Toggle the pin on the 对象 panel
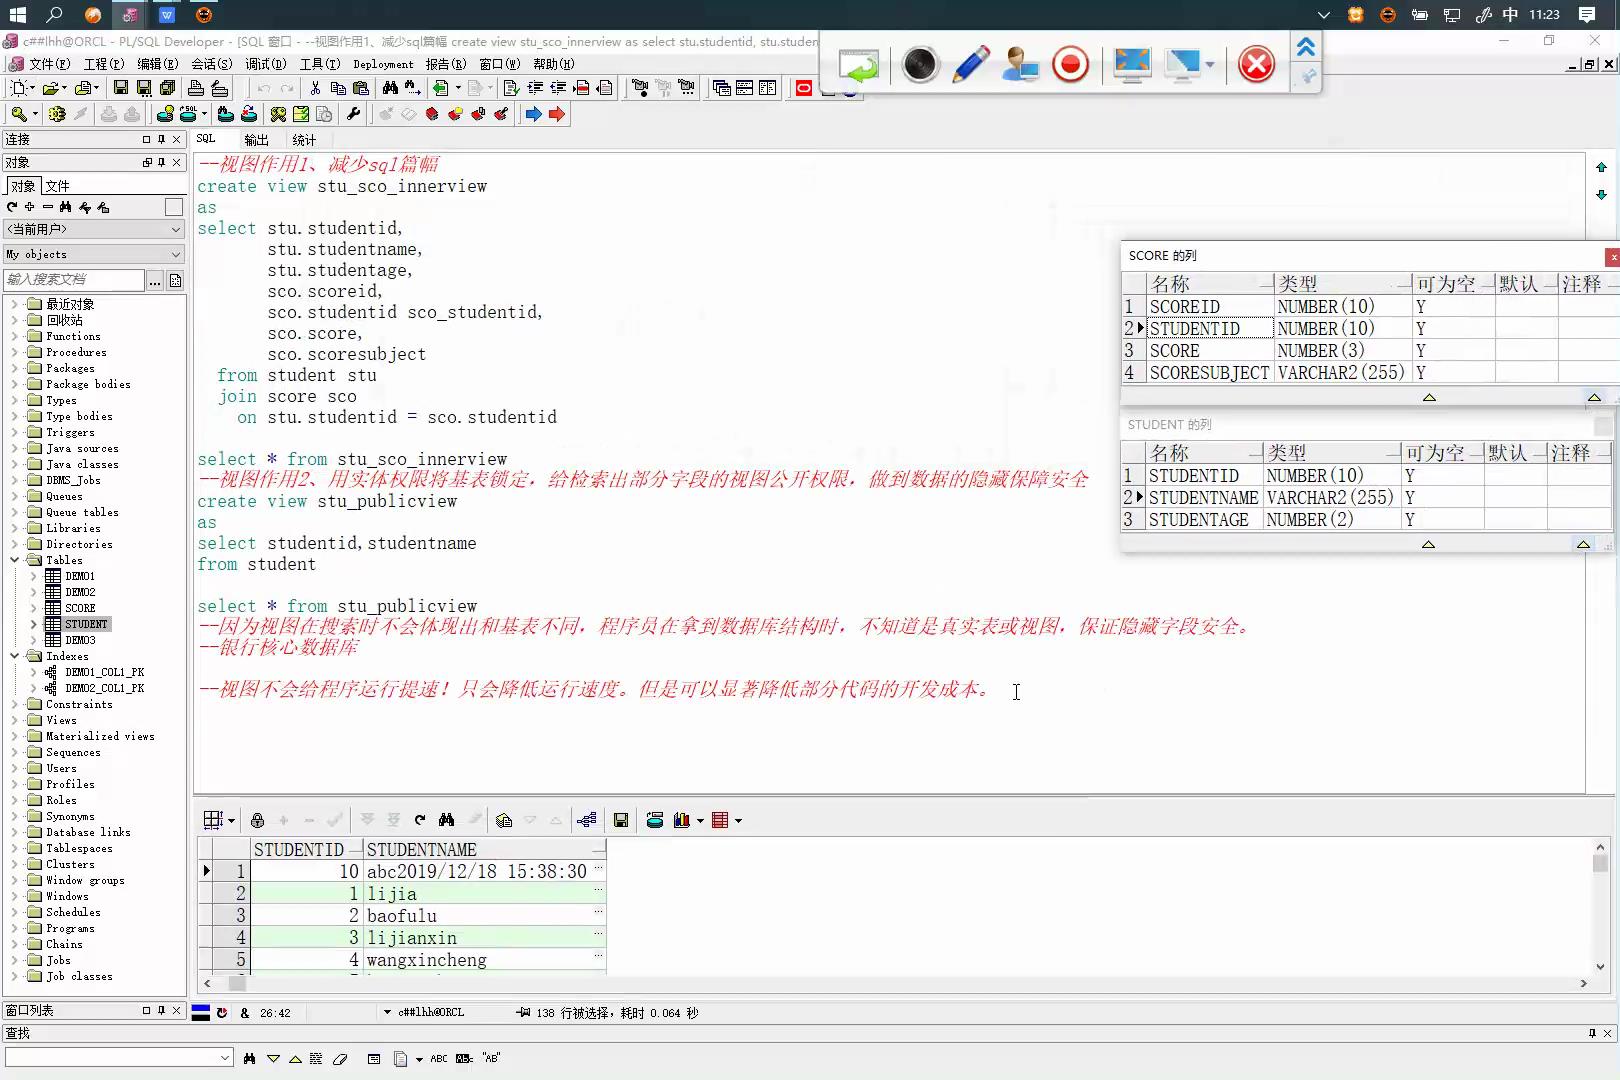This screenshot has width=1620, height=1080. tap(161, 162)
